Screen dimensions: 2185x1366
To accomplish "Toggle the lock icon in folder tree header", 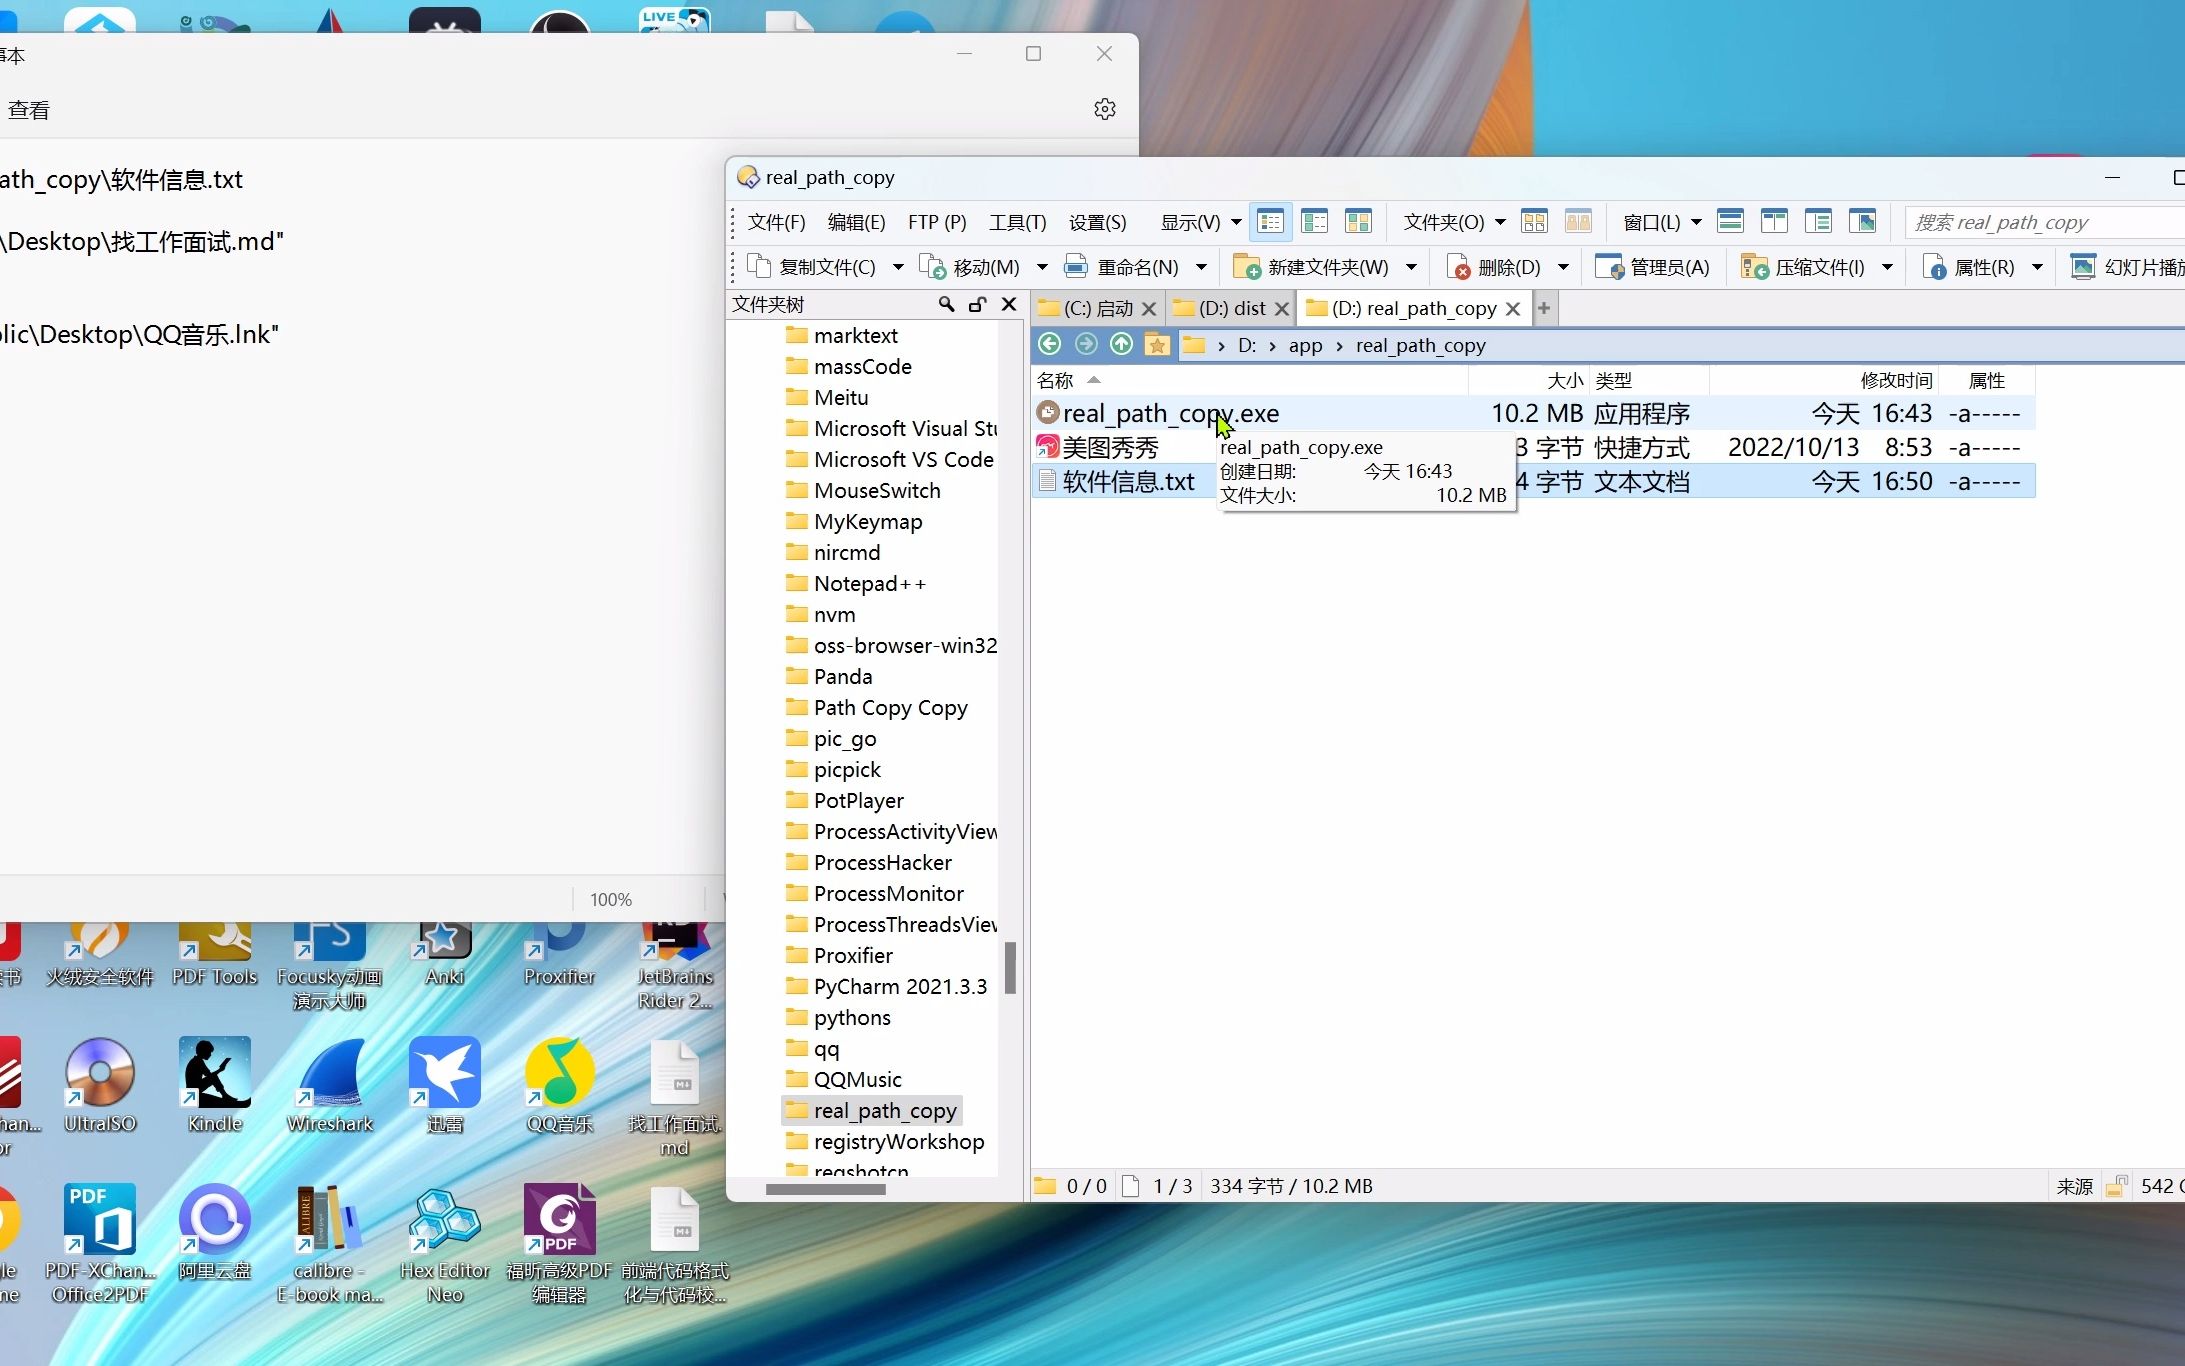I will [x=977, y=304].
